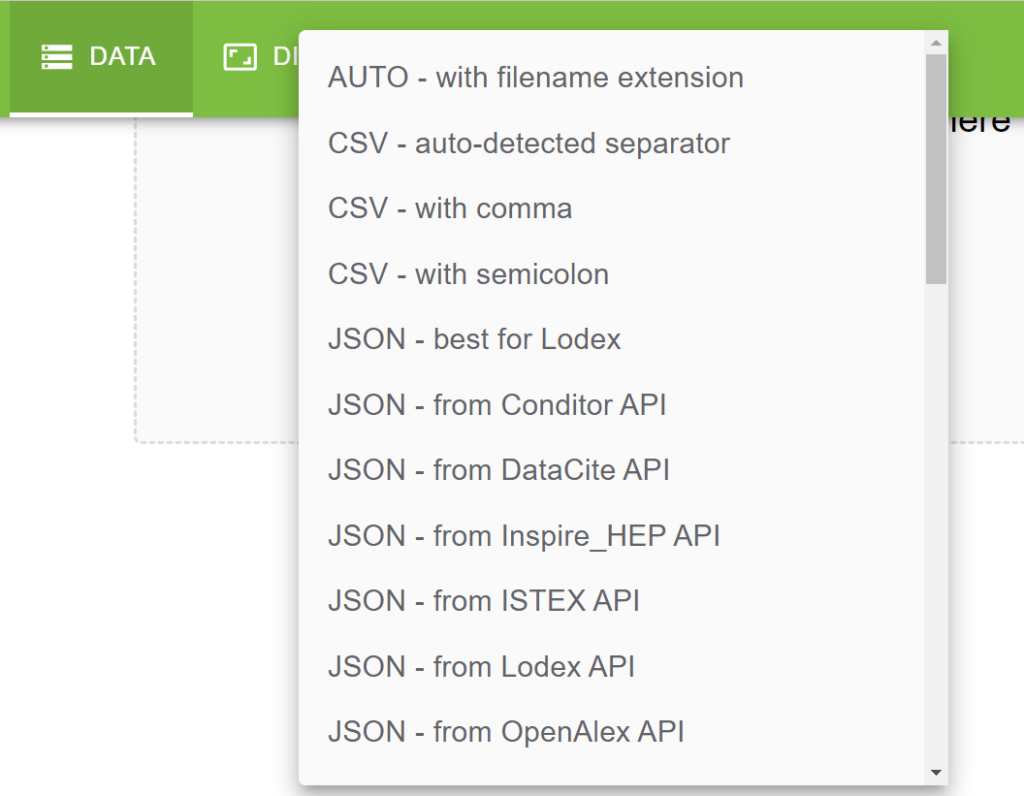Click the DATA tab list icon

click(x=57, y=57)
